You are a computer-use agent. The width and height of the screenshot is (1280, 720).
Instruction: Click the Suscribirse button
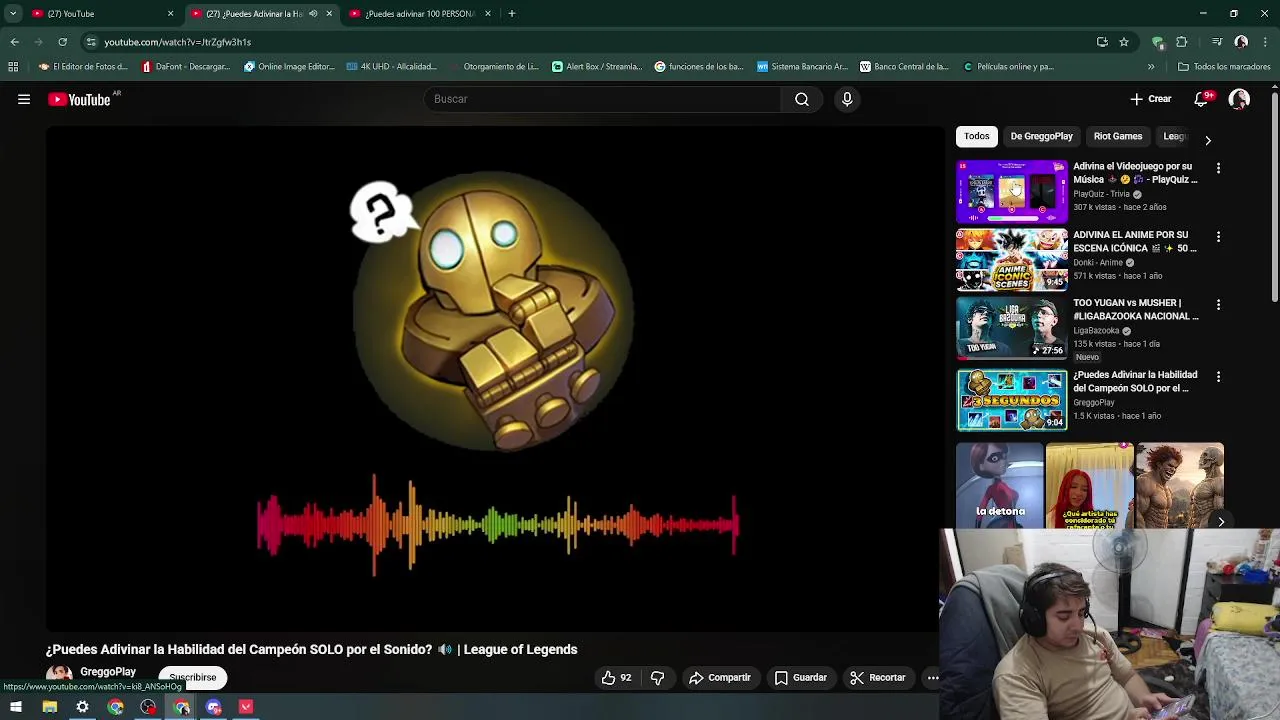[x=193, y=678]
